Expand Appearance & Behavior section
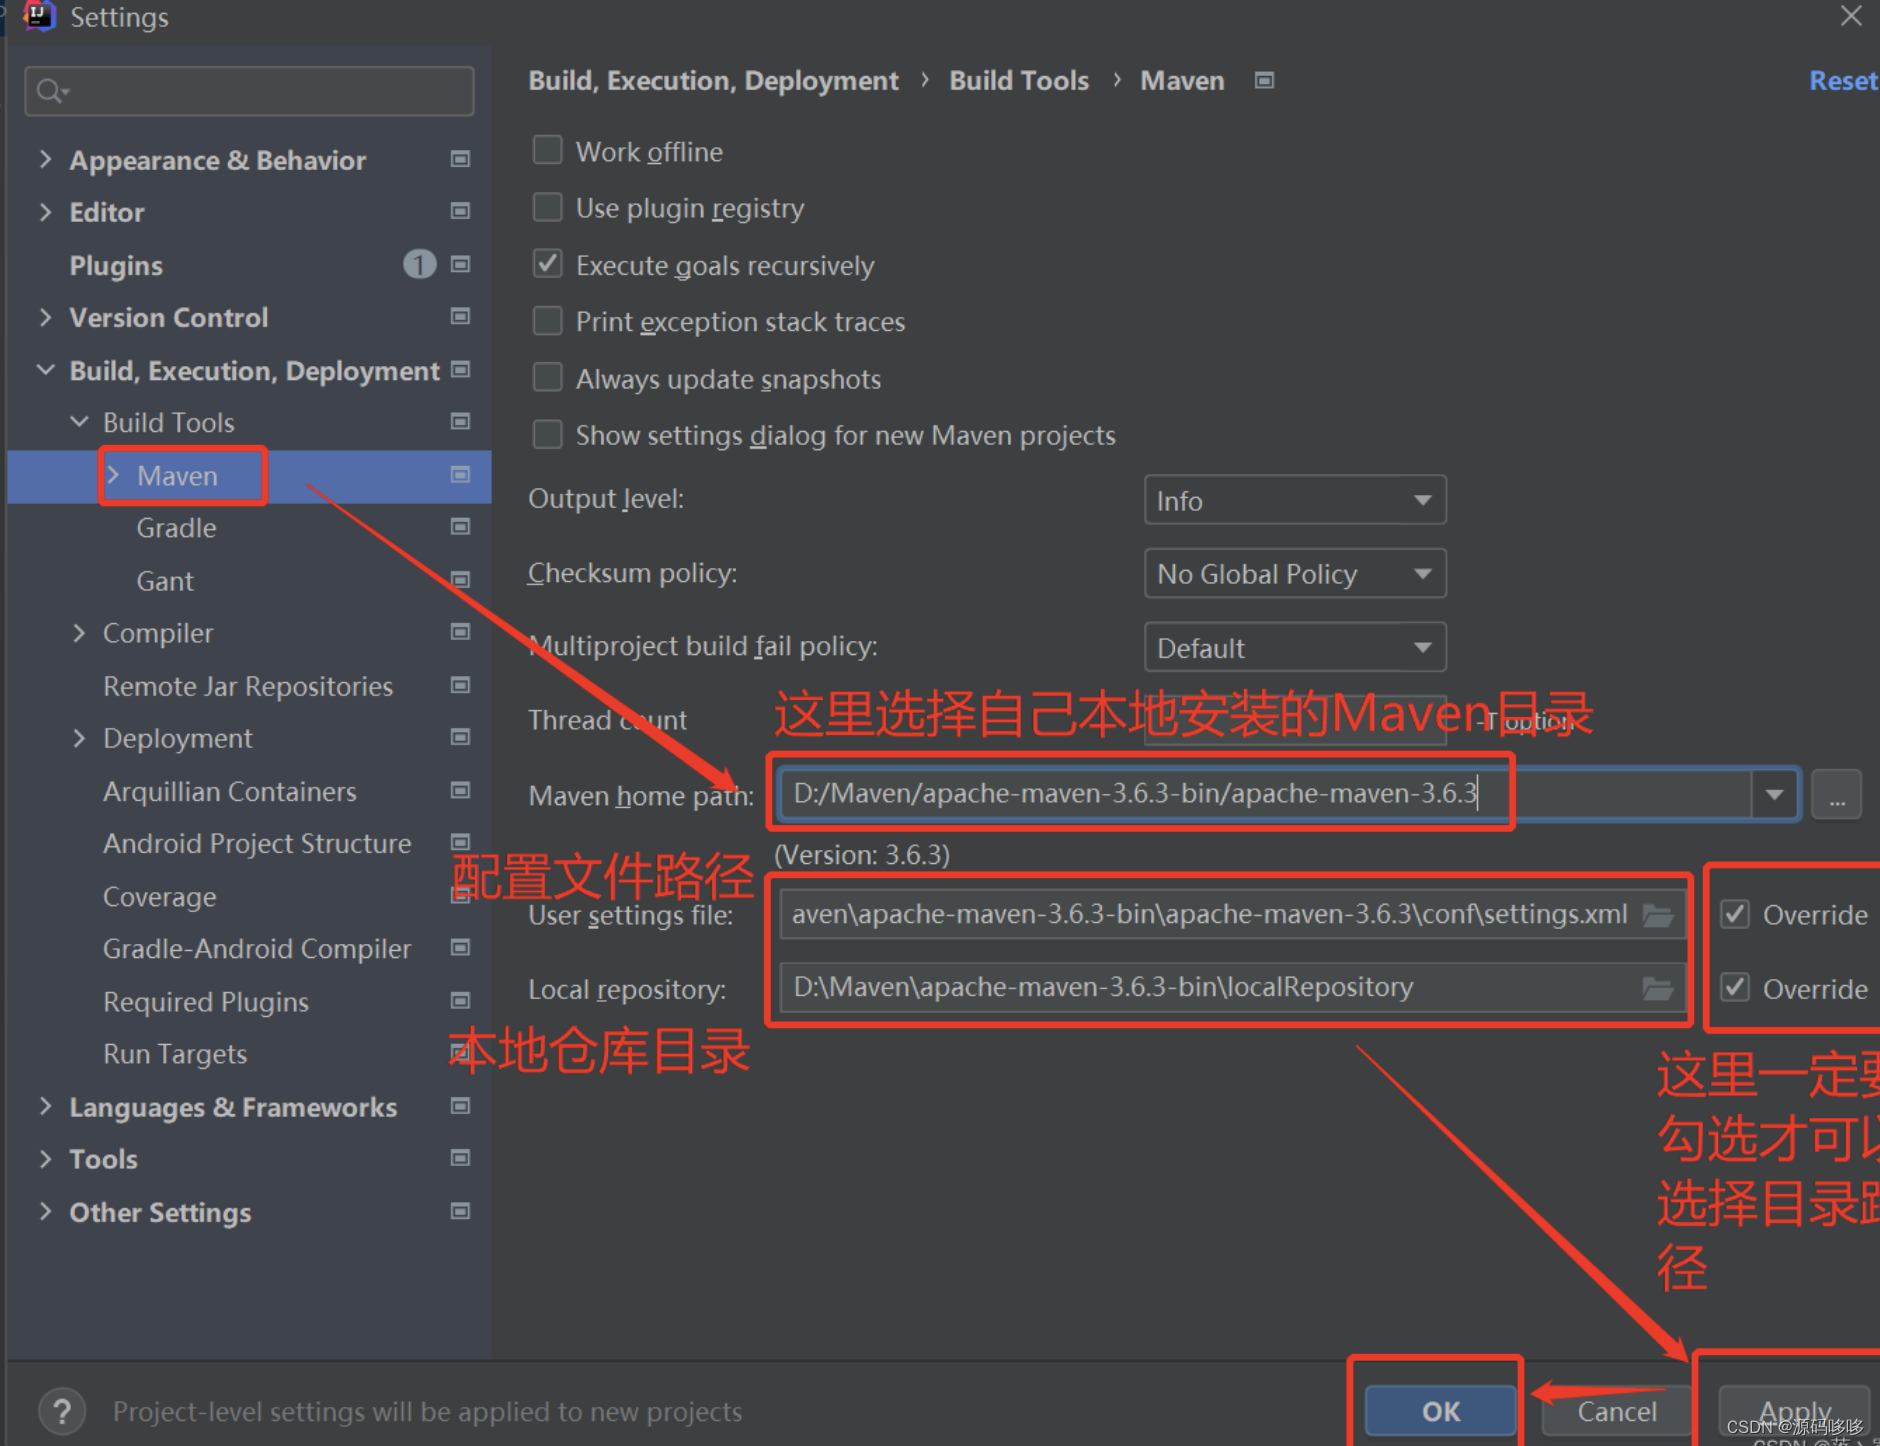 (45, 159)
